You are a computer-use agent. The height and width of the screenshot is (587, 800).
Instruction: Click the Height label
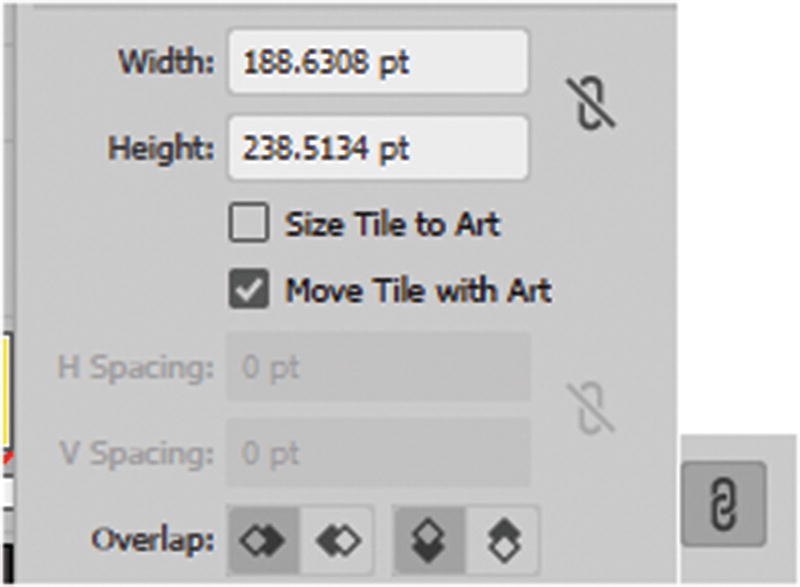pos(161,148)
